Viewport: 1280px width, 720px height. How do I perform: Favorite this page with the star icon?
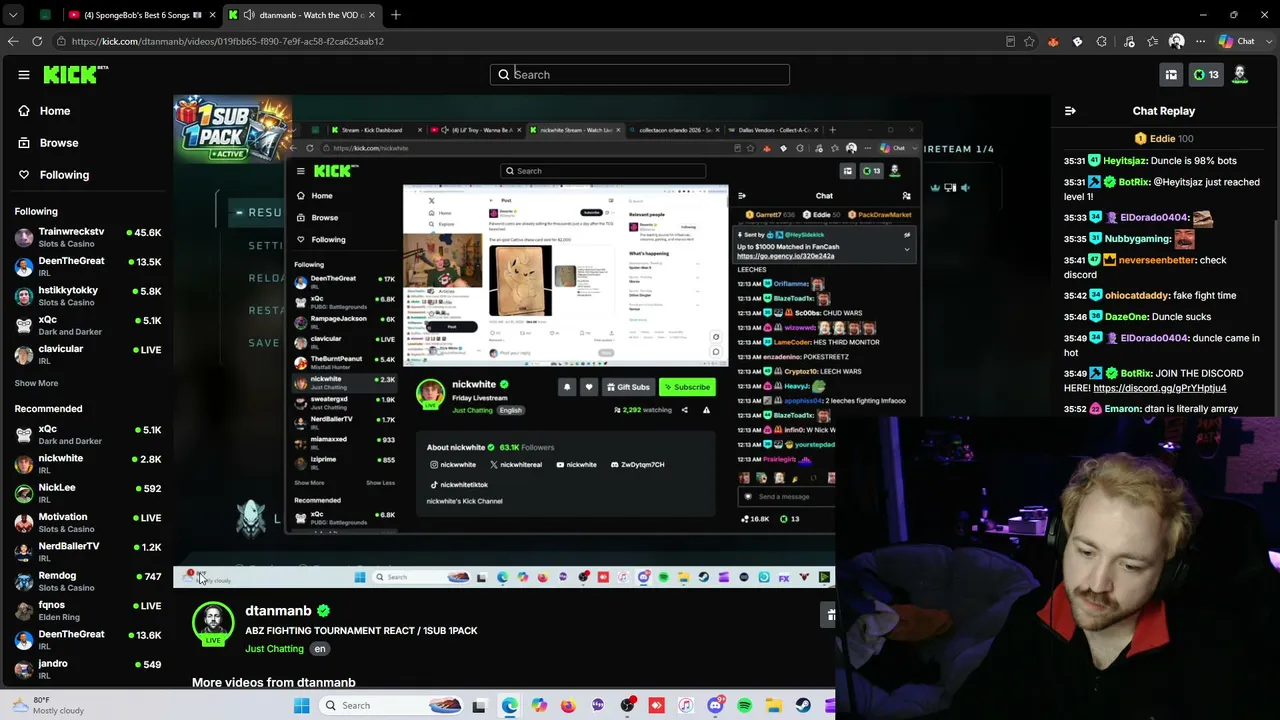point(1029,41)
